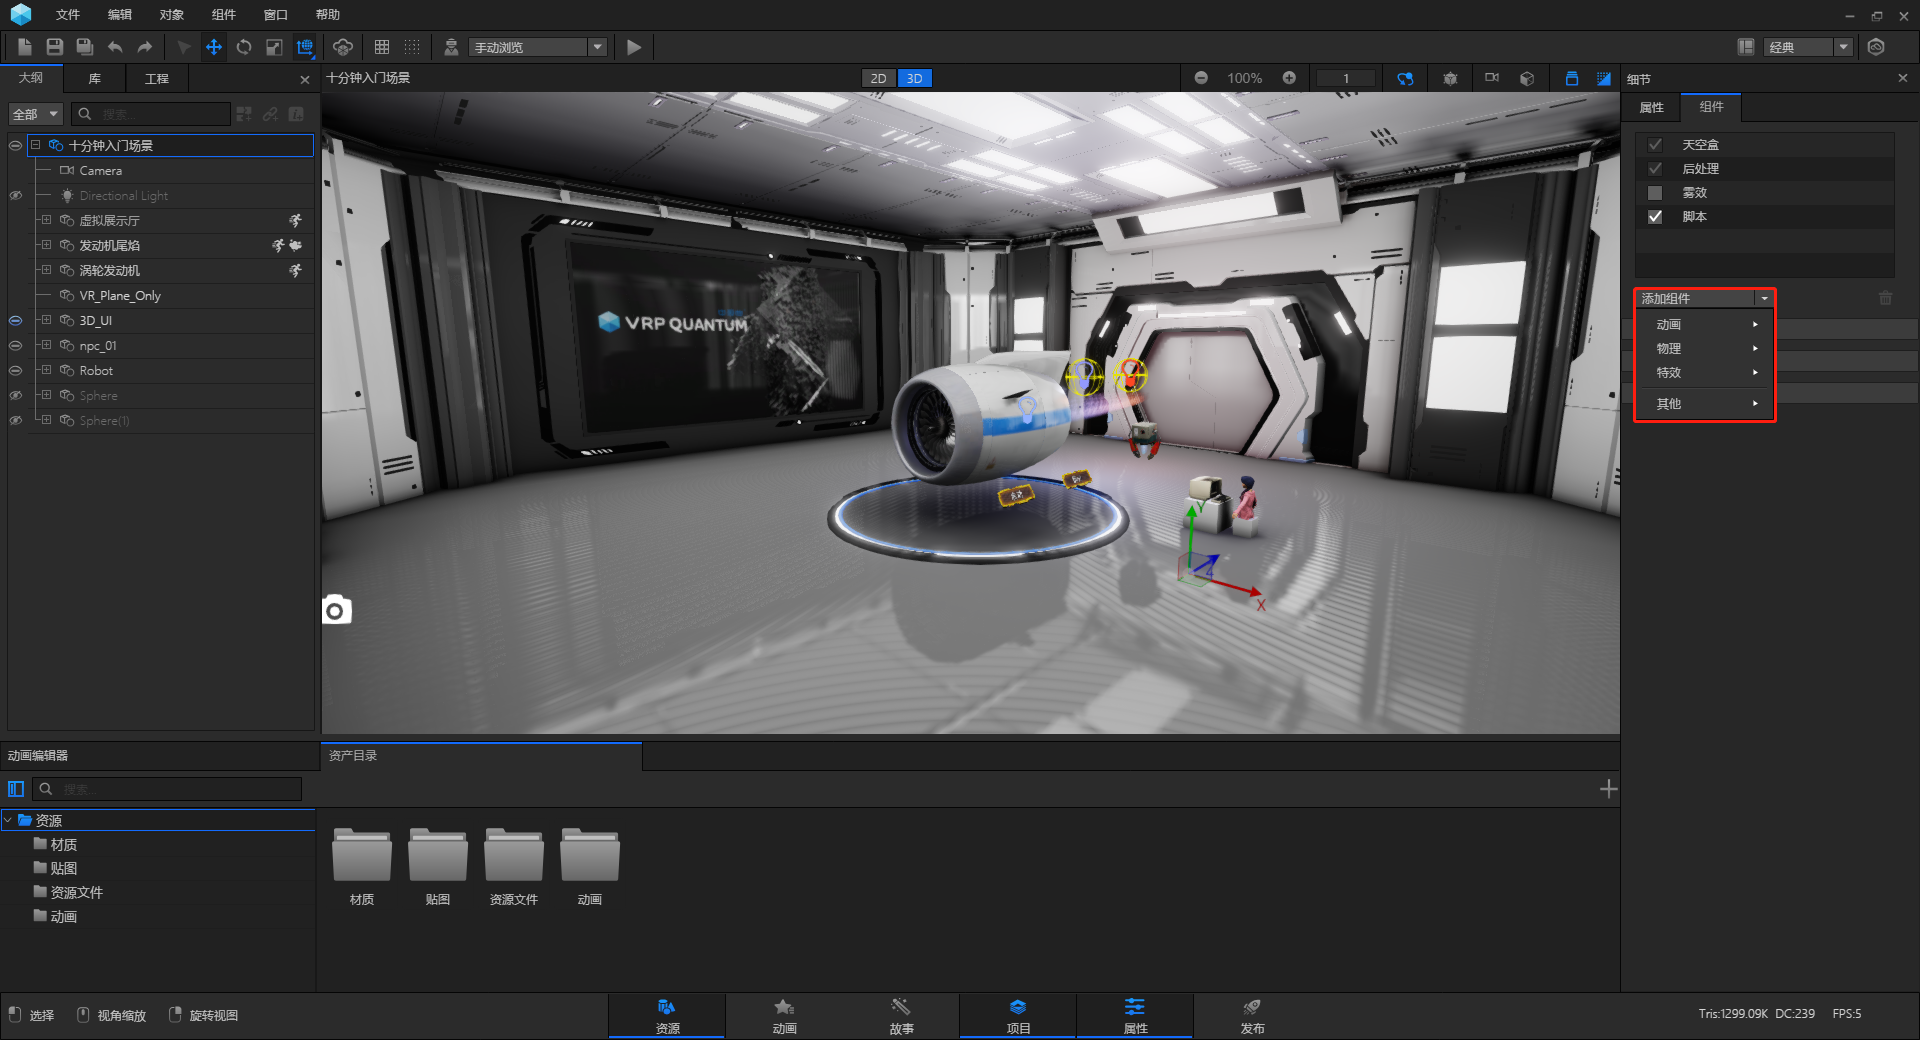Open the 故事 tab in bottom bar

pyautogui.click(x=901, y=1015)
